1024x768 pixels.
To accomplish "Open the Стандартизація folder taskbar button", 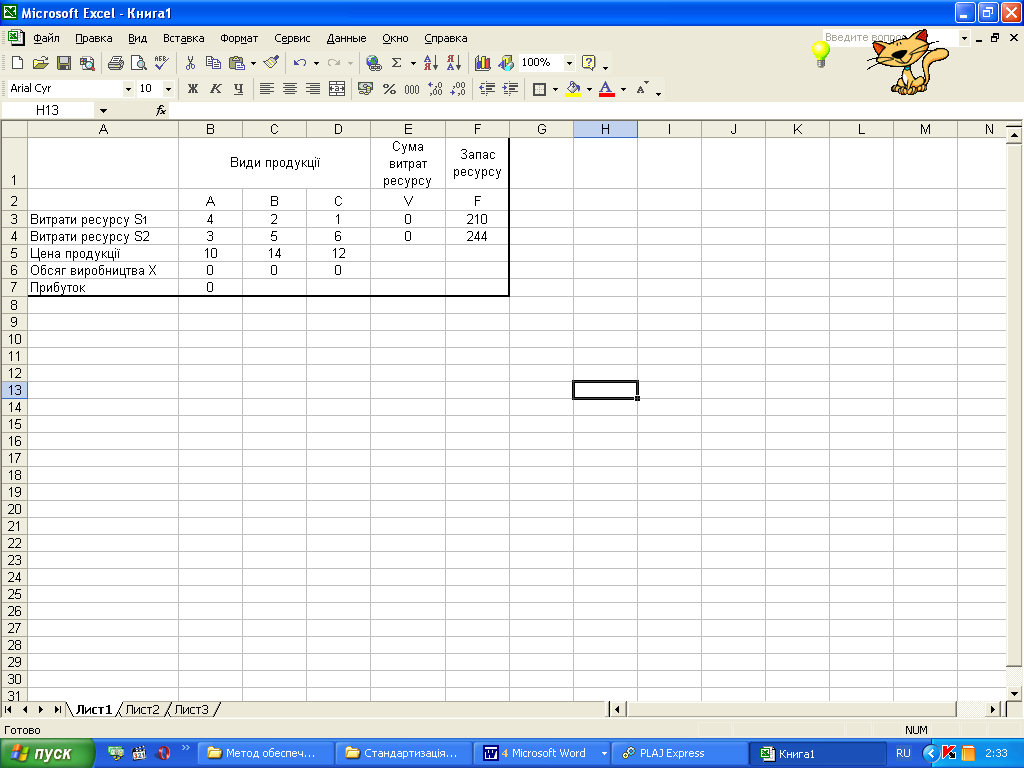I will click(405, 754).
